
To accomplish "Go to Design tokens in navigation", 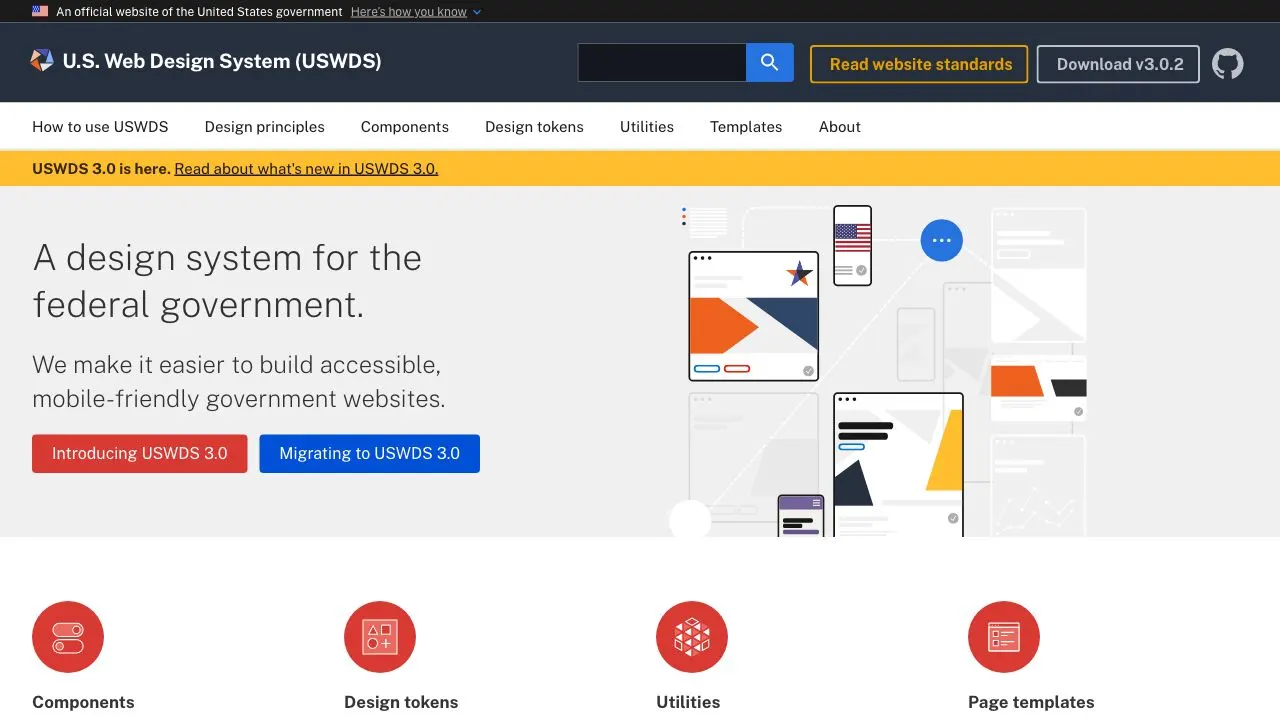I will tap(534, 127).
